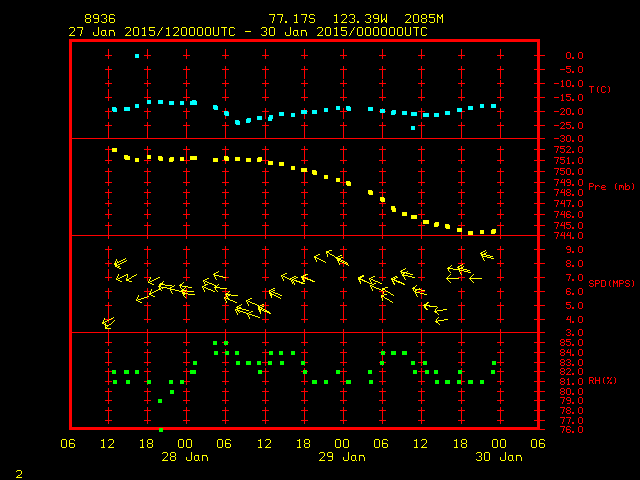
Task: Click the SPD(MPS) axis label
Action: (x=611, y=283)
